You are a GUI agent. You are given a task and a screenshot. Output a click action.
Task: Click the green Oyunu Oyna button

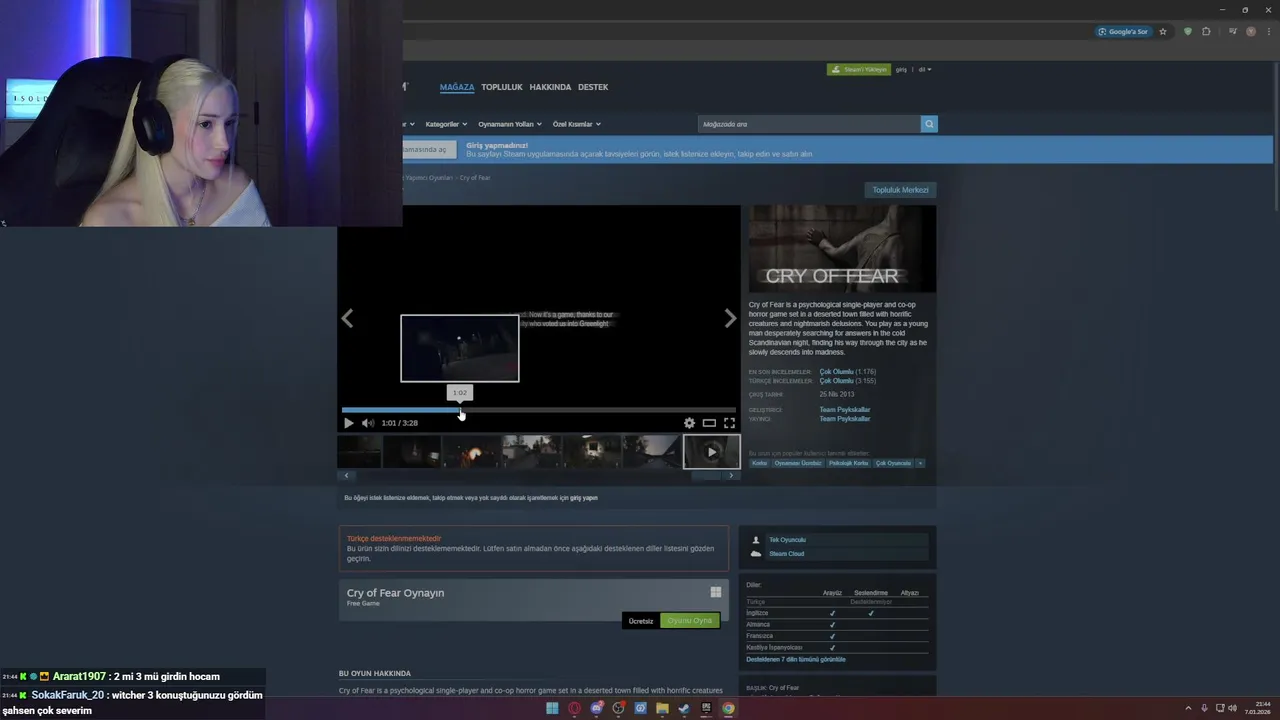[x=690, y=621]
